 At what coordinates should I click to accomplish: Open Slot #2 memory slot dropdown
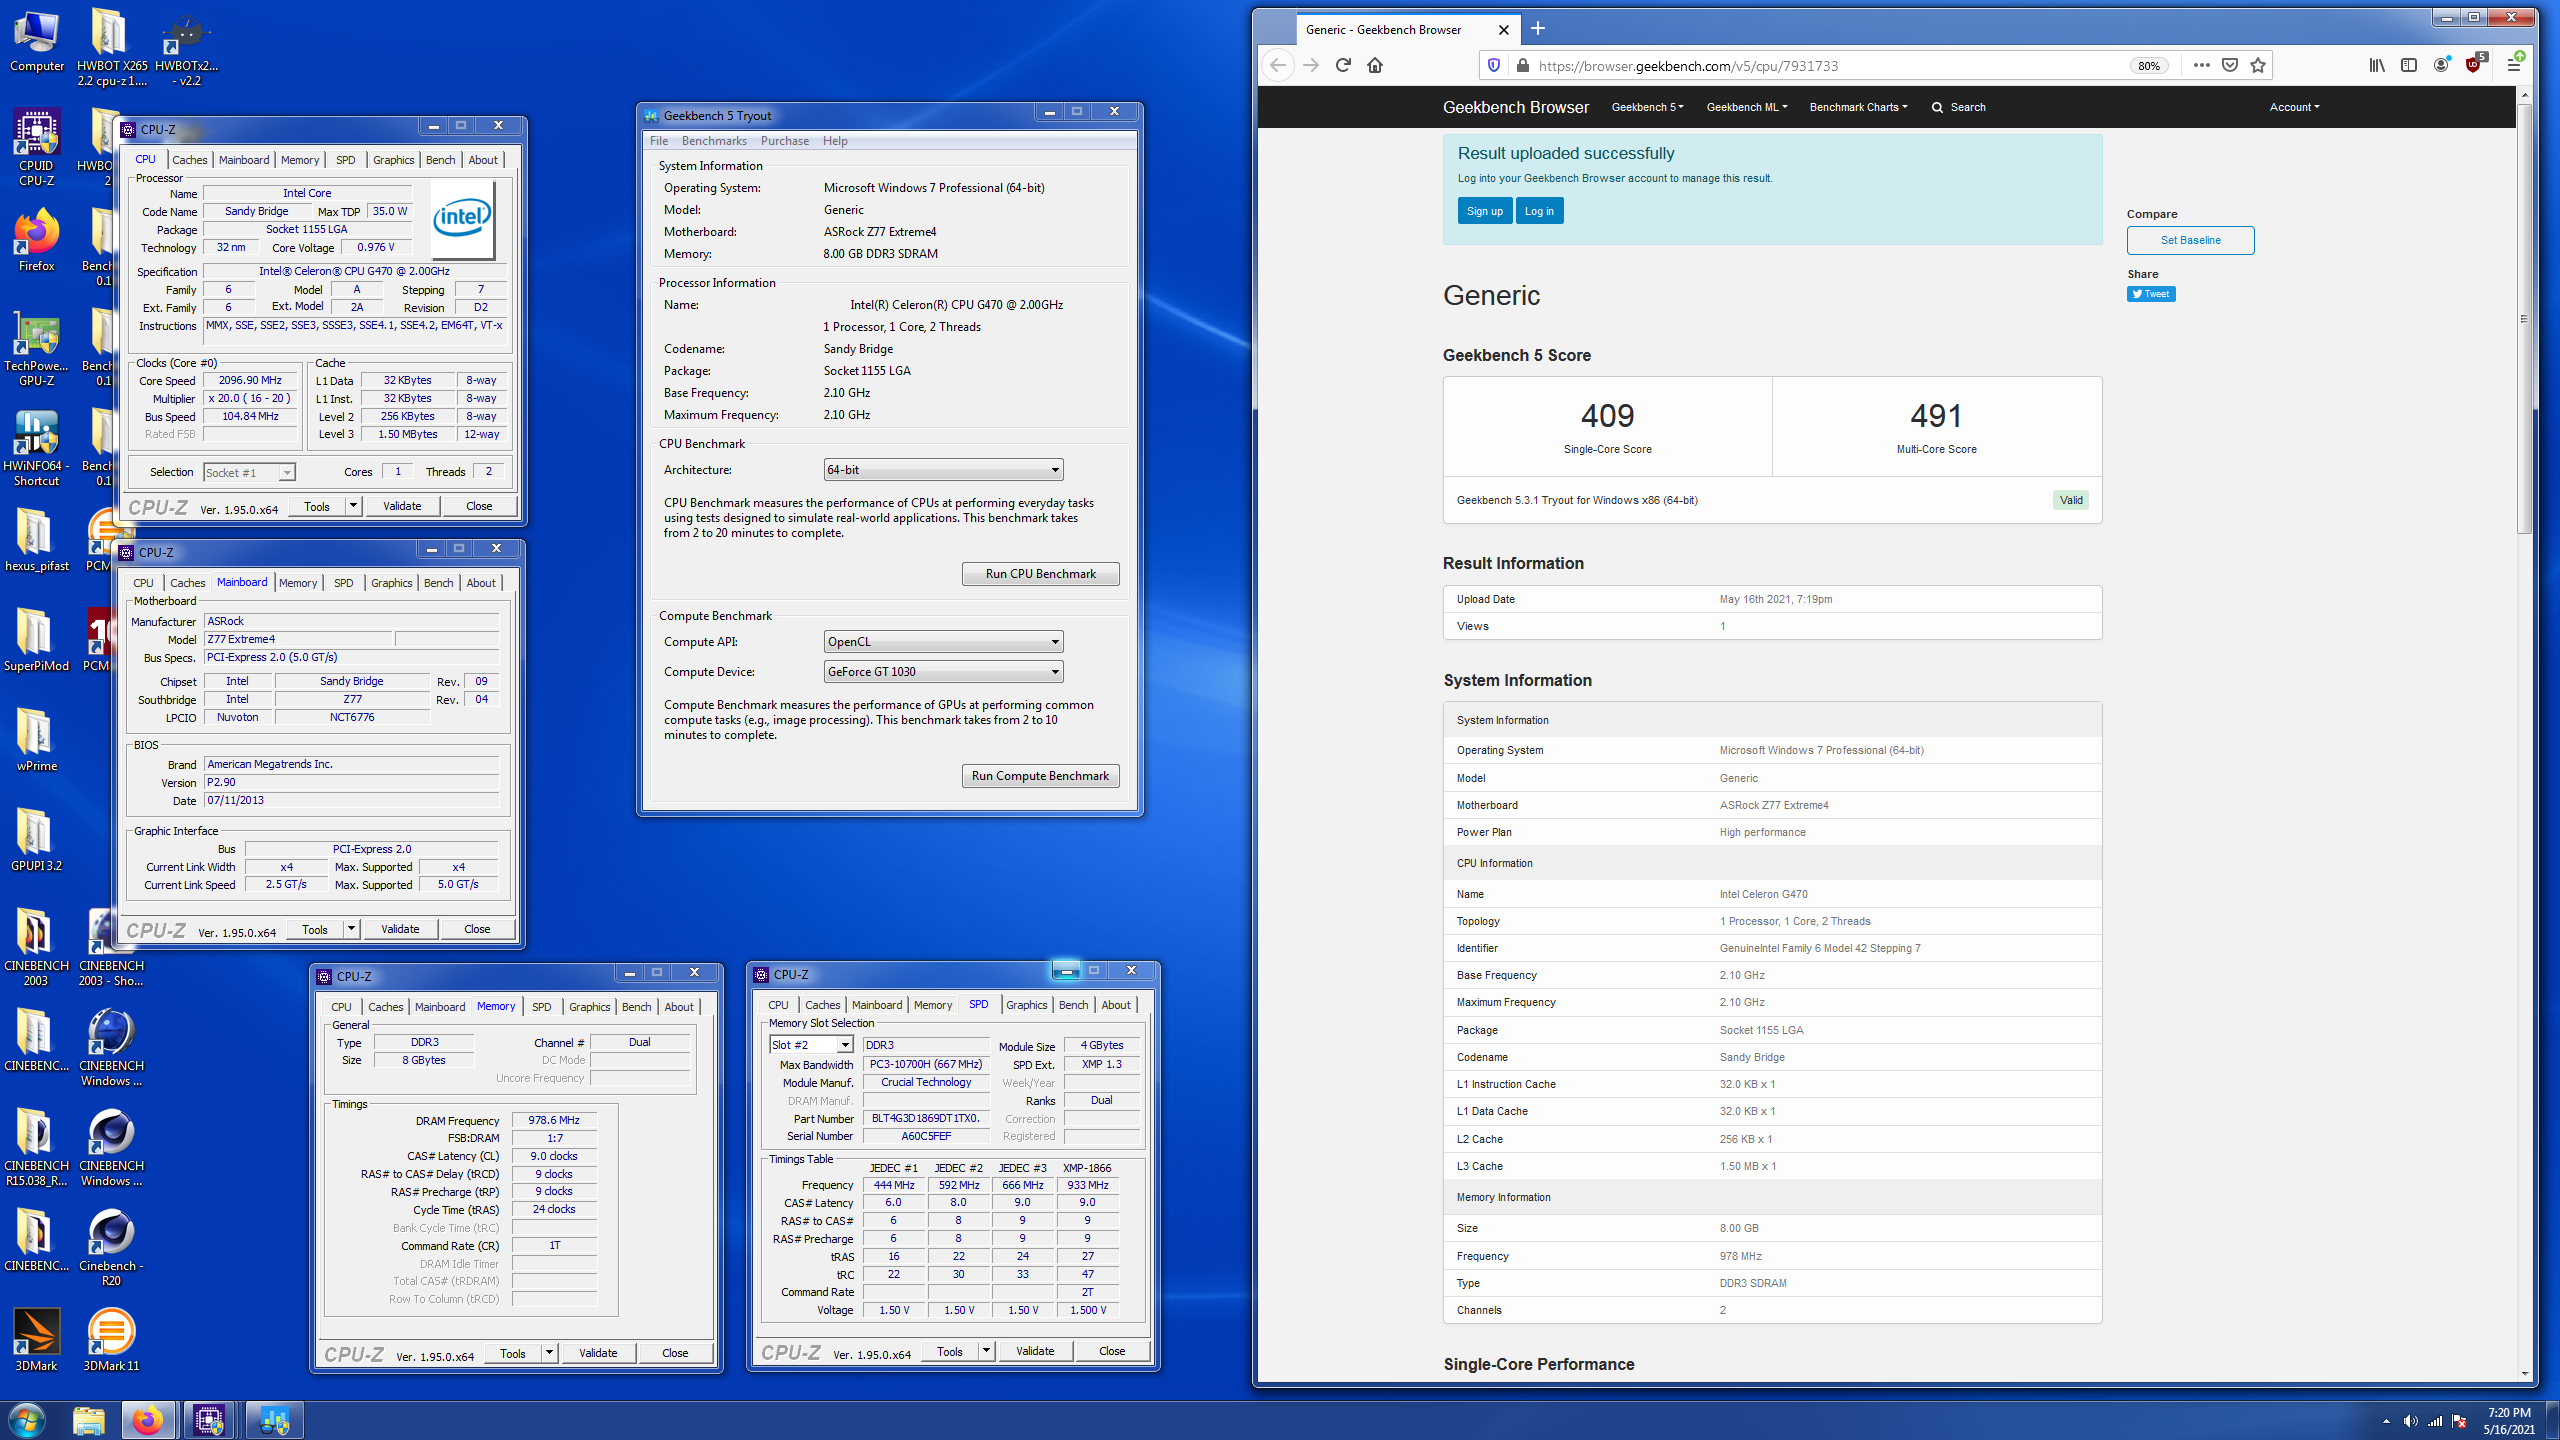point(811,1045)
